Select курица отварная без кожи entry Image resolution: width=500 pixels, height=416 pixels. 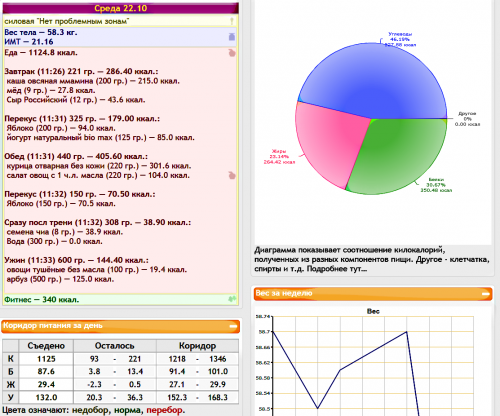click(99, 166)
